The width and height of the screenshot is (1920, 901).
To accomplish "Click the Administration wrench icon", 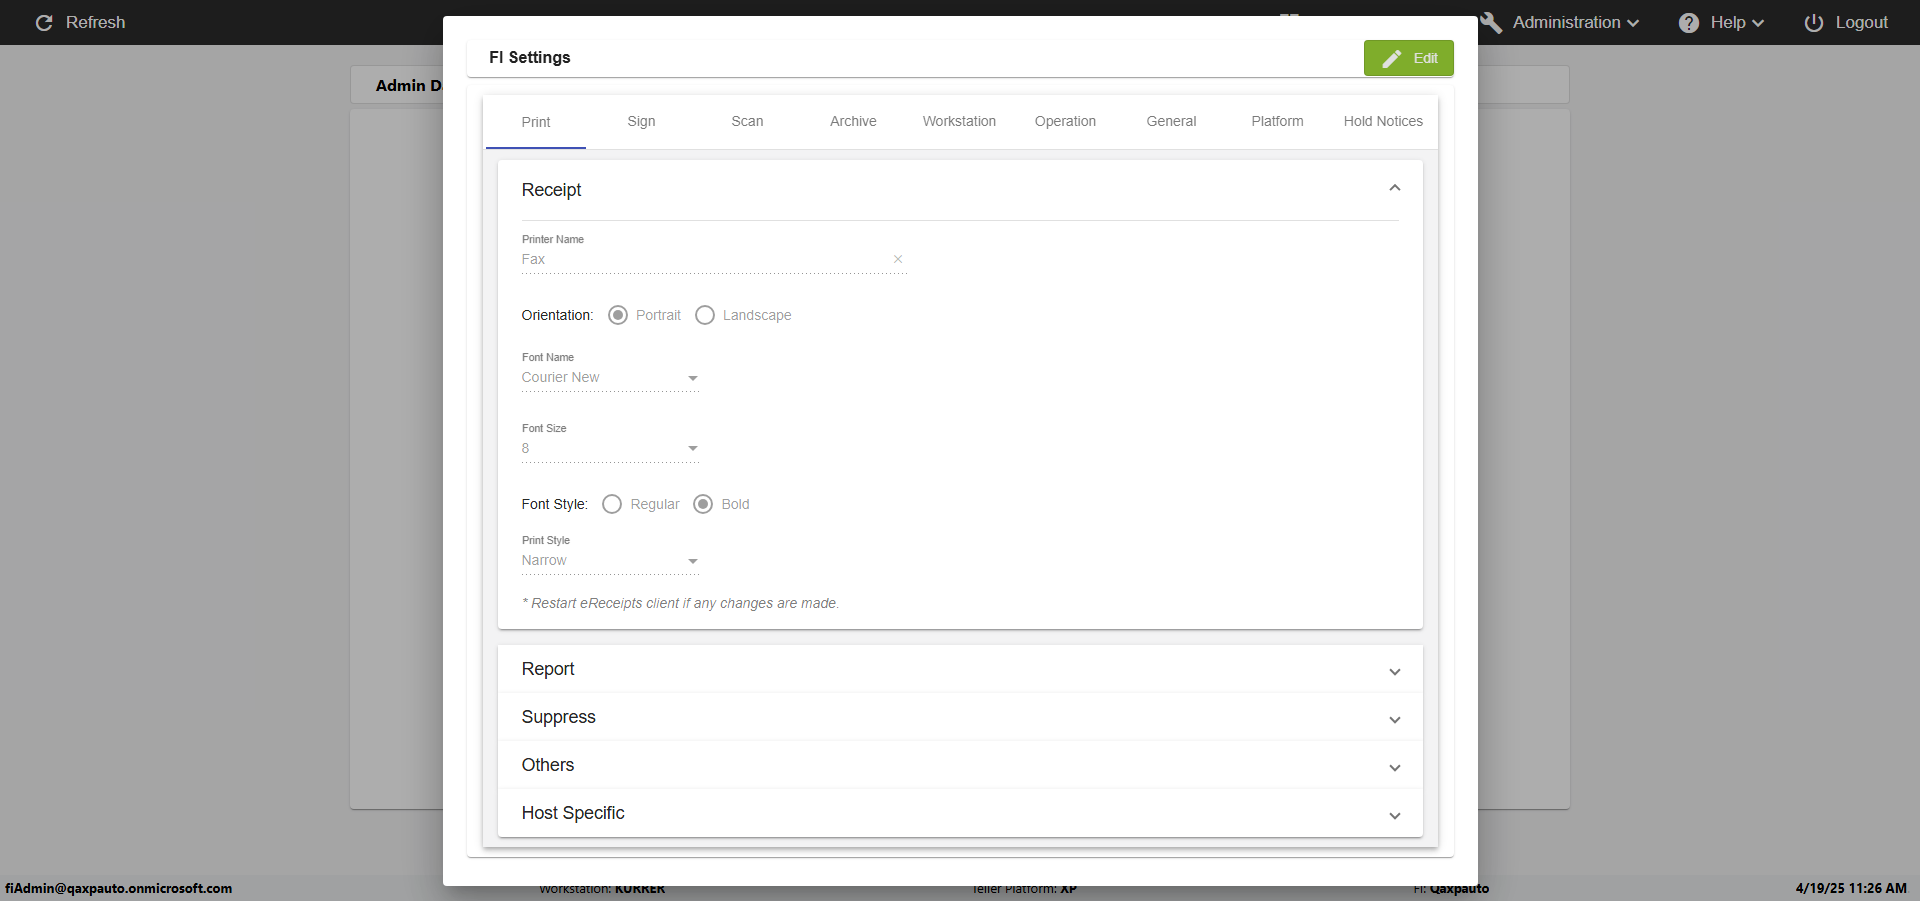I will [x=1491, y=22].
